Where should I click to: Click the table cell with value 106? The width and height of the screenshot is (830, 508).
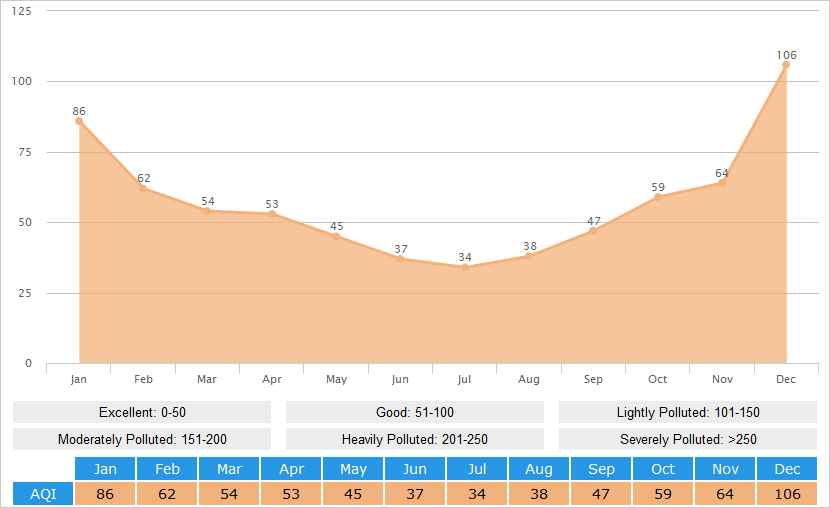pos(787,494)
